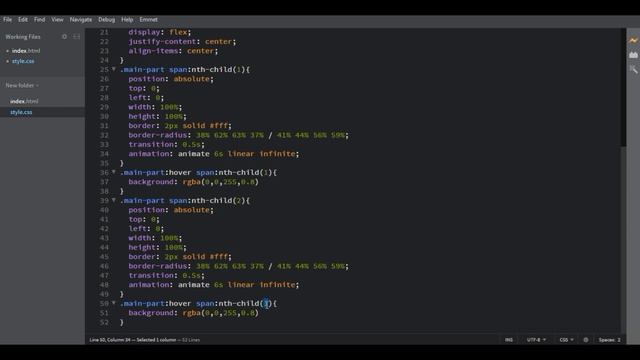This screenshot has height=360, width=640.
Task: Click 'height' property on line 44
Action: [142, 247]
